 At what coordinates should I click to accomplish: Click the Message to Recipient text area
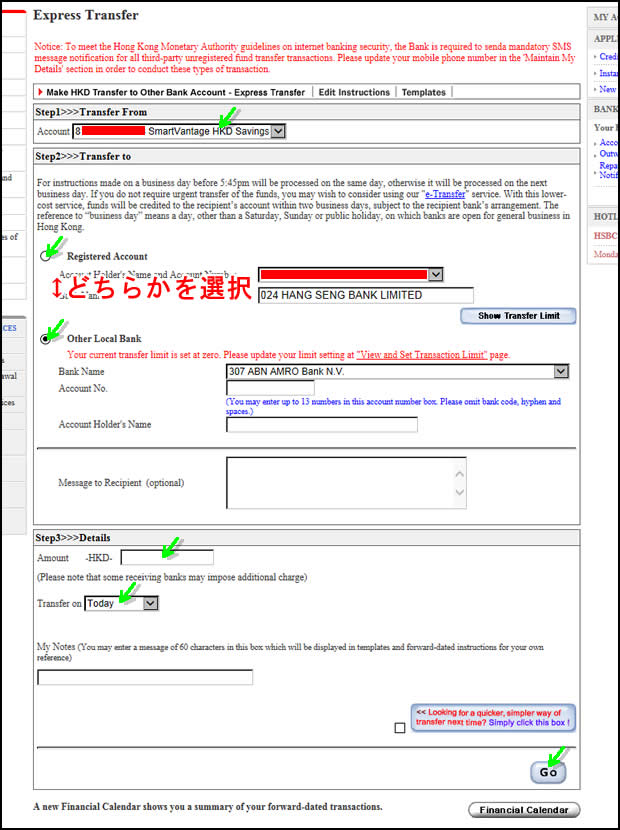346,483
